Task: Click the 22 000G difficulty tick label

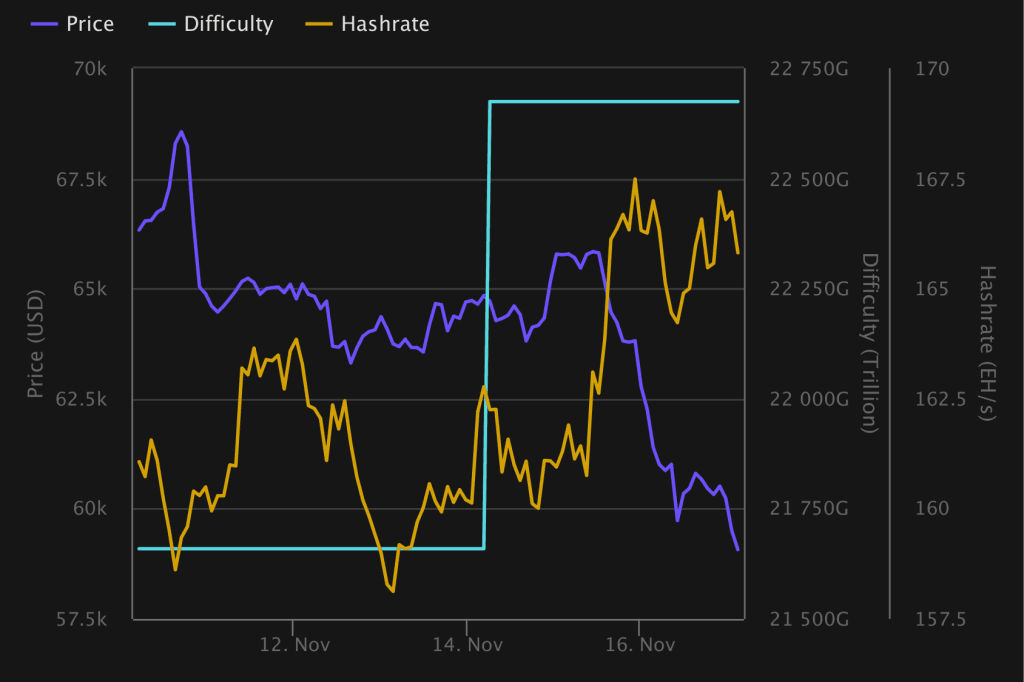Action: (810, 400)
